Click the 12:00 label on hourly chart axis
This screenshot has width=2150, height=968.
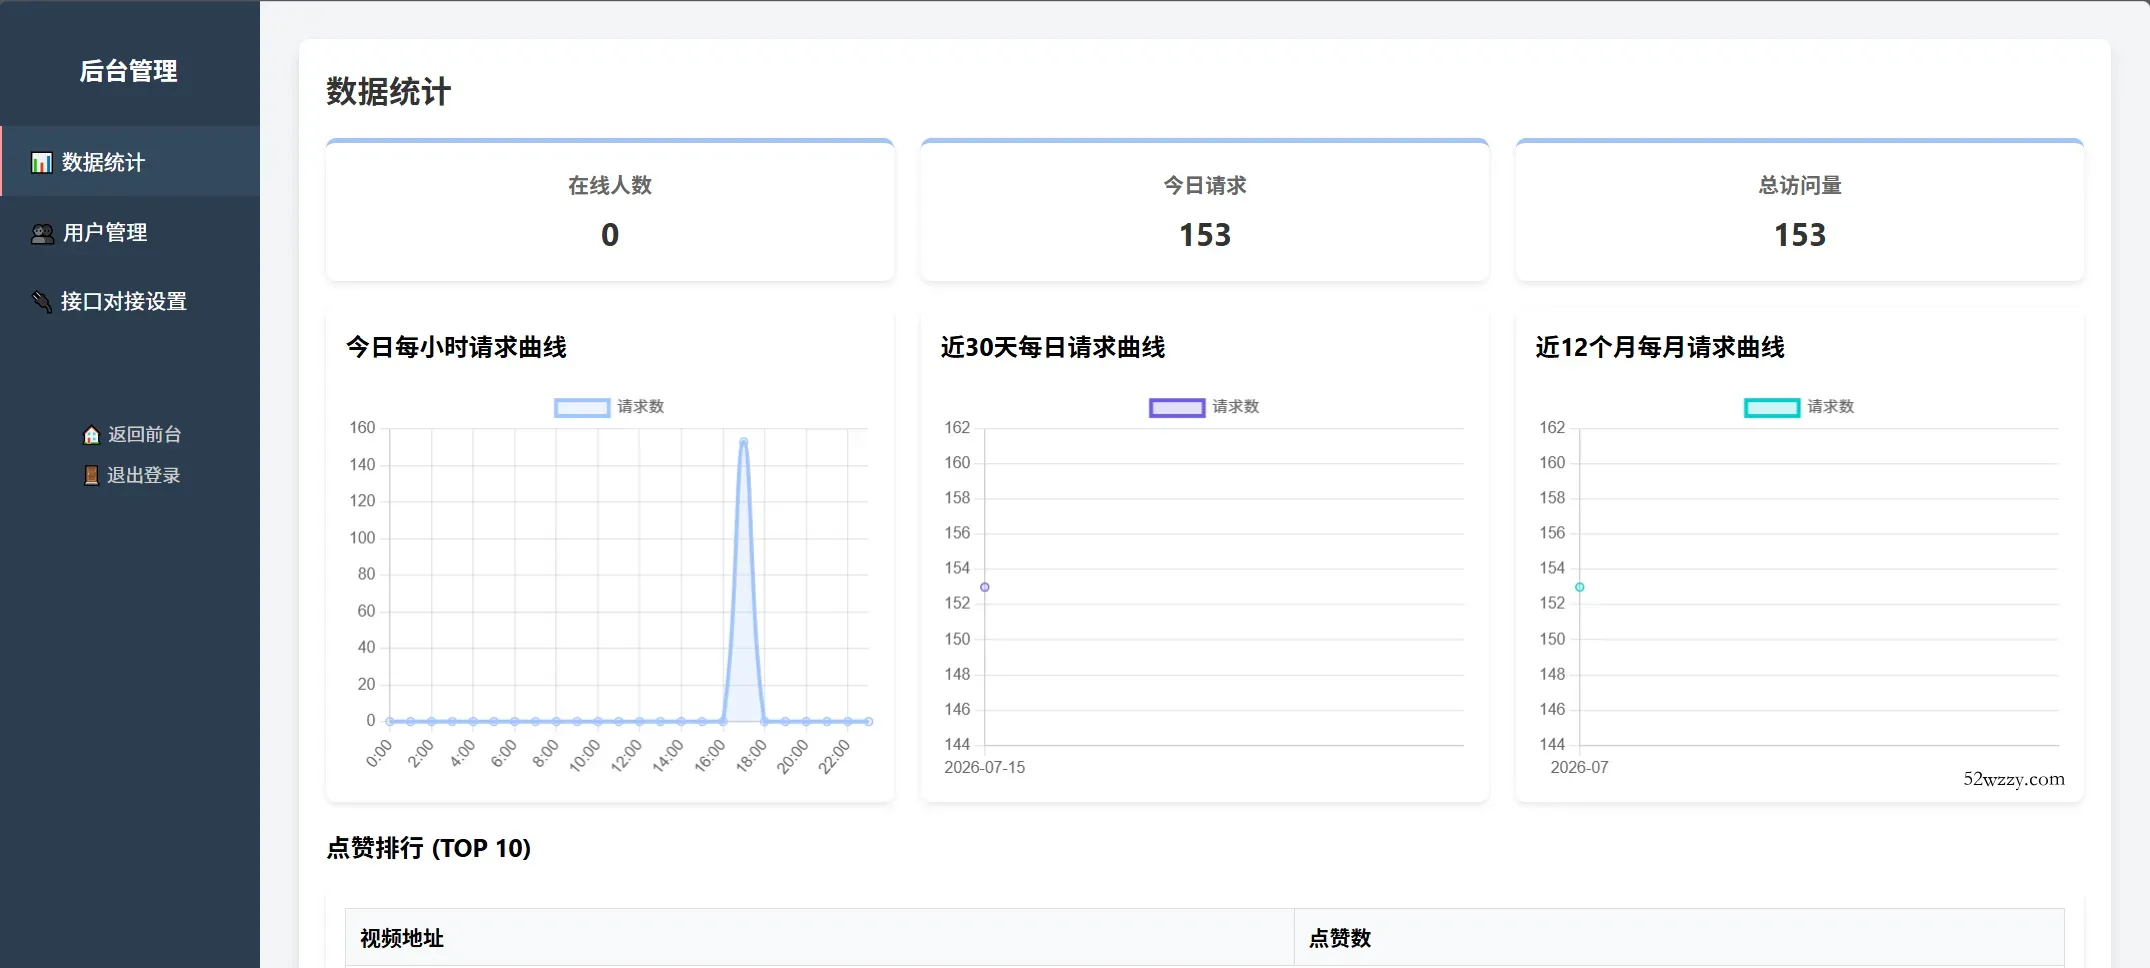tap(626, 756)
